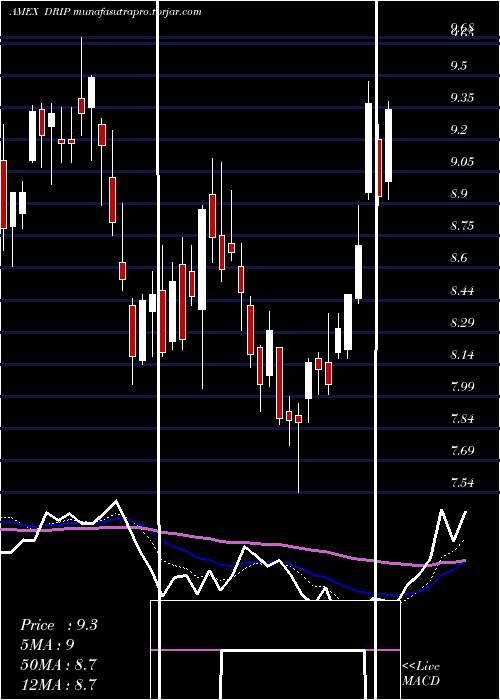Click the <<Live MACD label
This screenshot has width=500, height=700.
pos(421,674)
